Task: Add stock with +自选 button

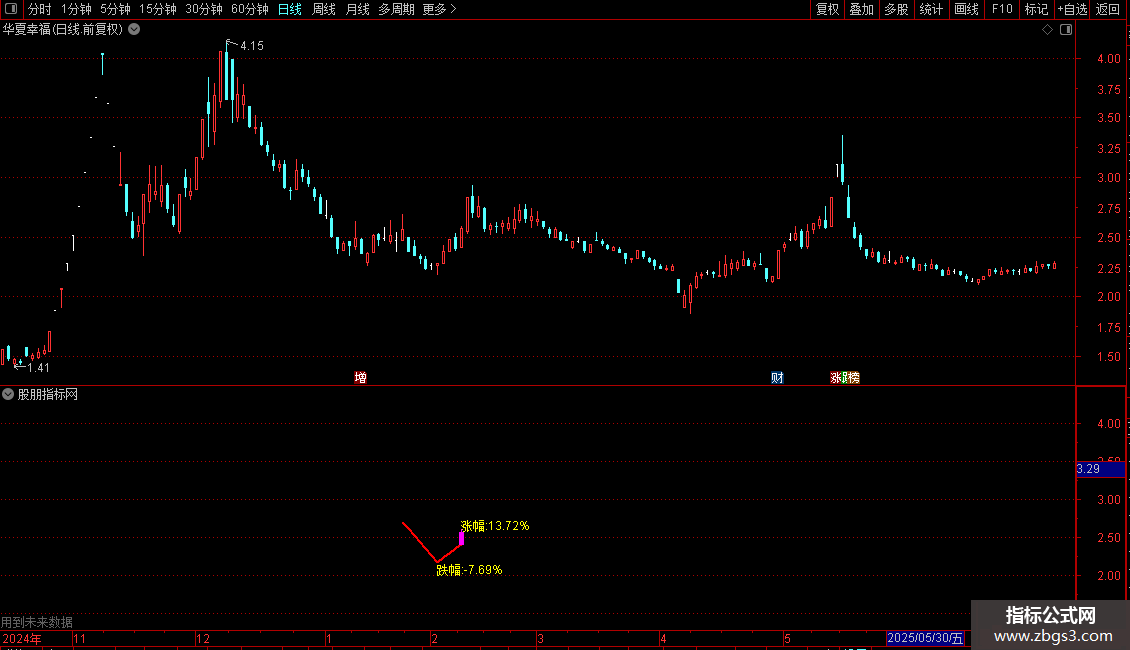Action: [1072, 9]
